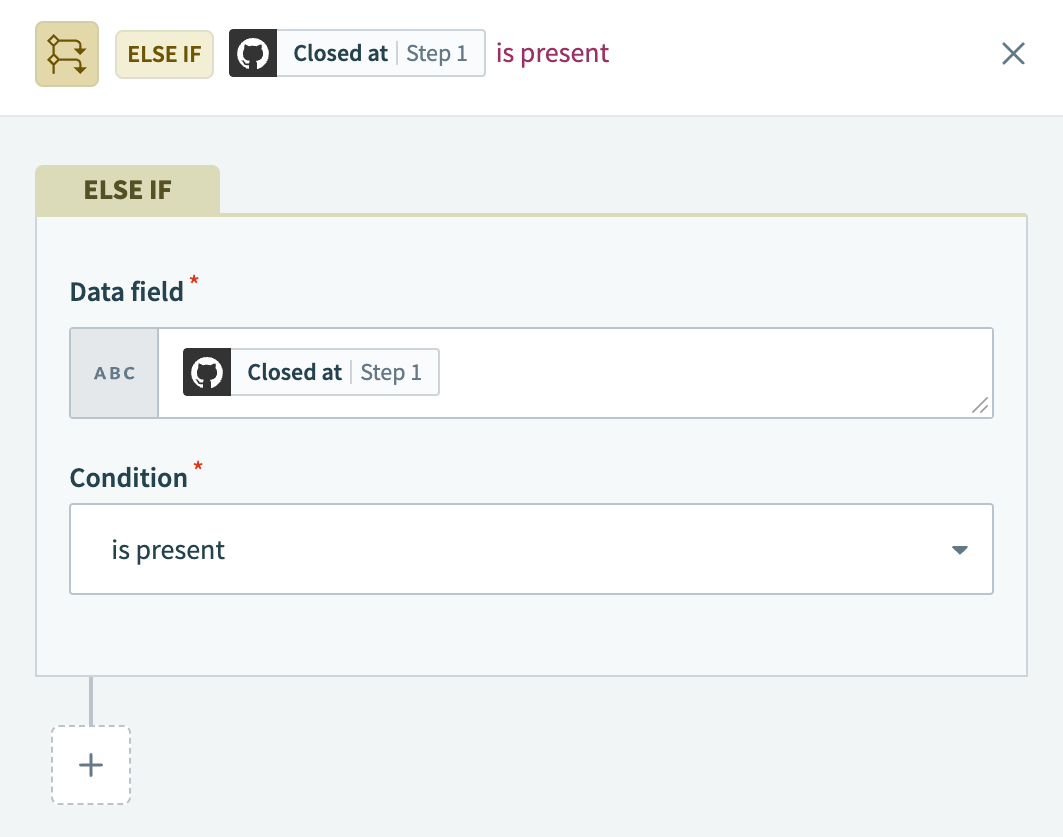Screen dimensions: 1063x837
Task: Click the X icon to close the editor
Action: pos(1013,53)
